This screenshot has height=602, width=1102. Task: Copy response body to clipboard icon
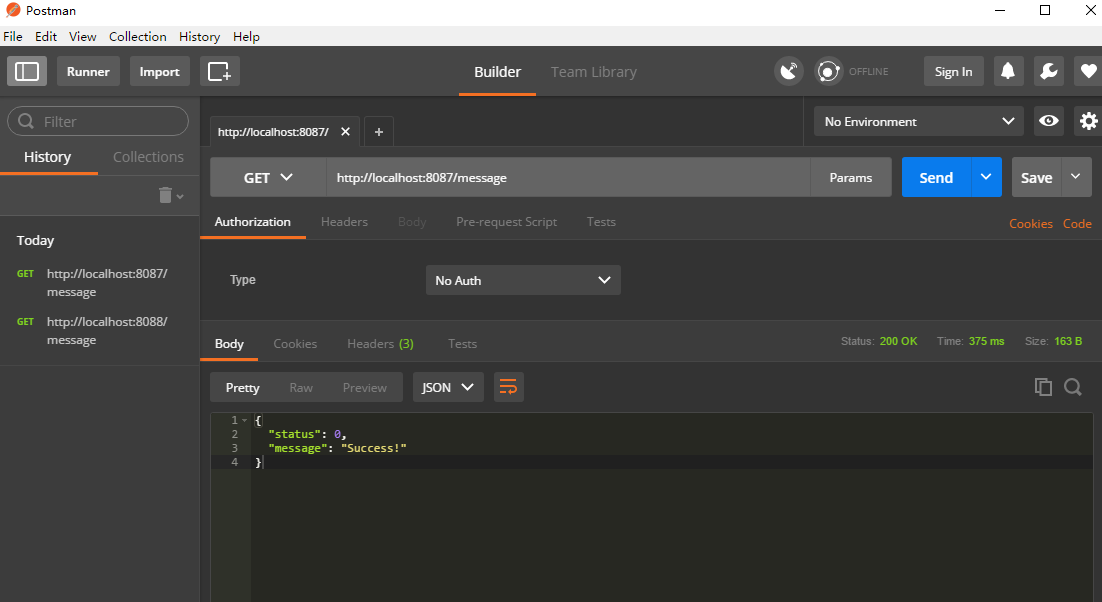(1043, 387)
